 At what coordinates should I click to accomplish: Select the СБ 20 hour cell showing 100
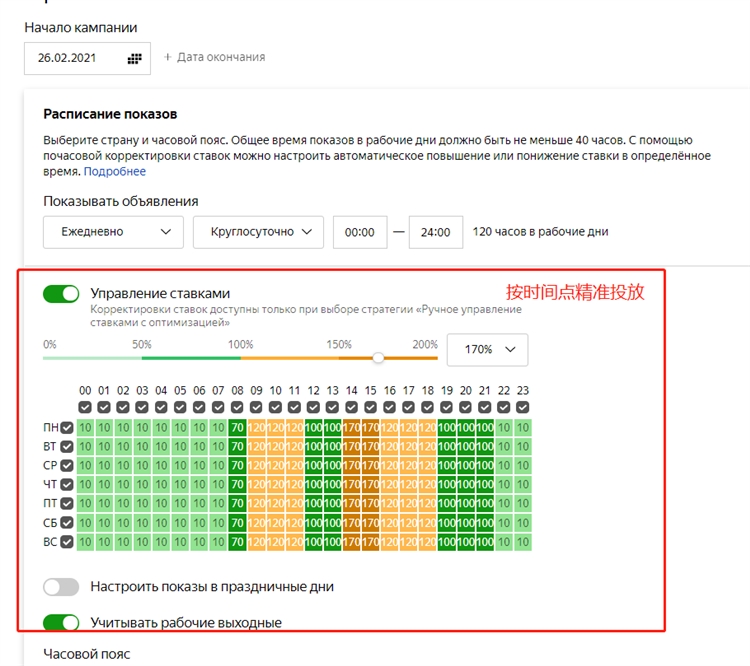pyautogui.click(x=466, y=522)
